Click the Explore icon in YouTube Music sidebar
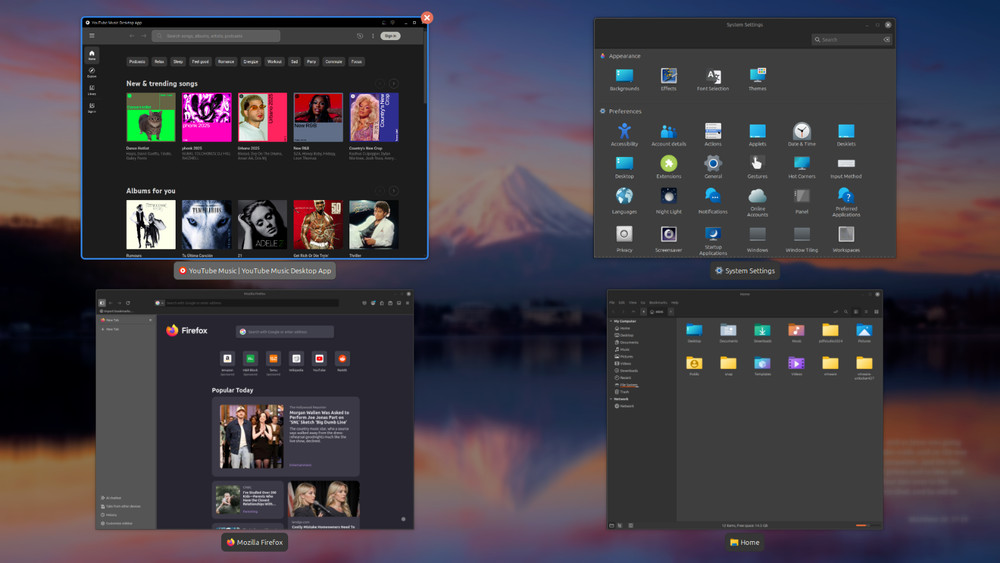 (92, 72)
